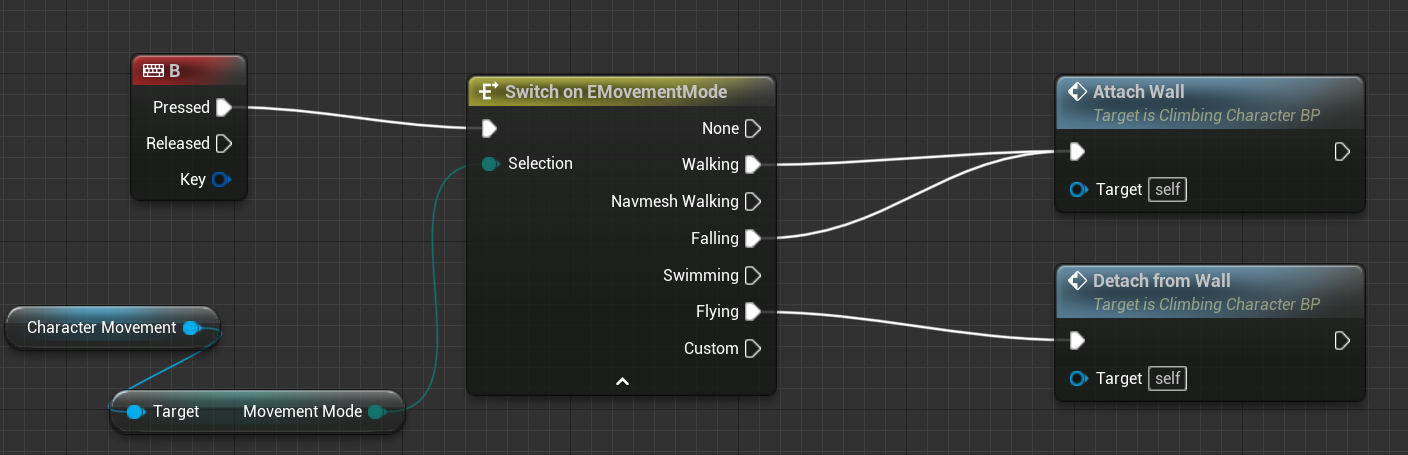
Task: Click the Key output pin on B node
Action: point(221,180)
